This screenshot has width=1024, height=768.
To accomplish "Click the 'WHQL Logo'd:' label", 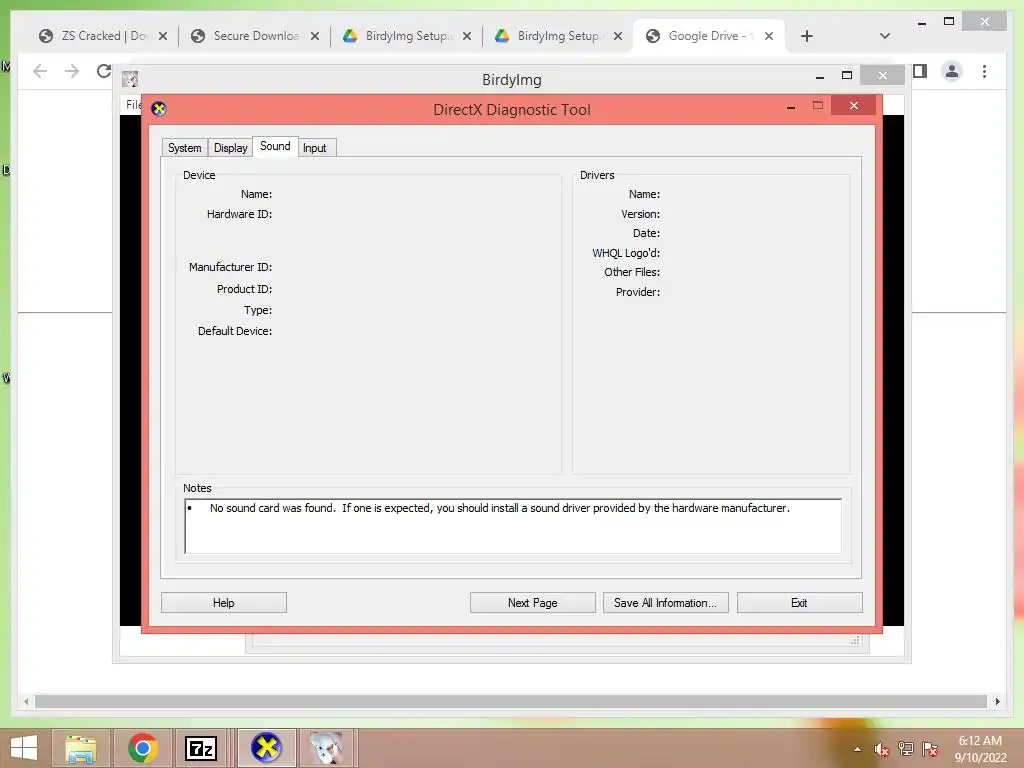I will (x=626, y=253).
